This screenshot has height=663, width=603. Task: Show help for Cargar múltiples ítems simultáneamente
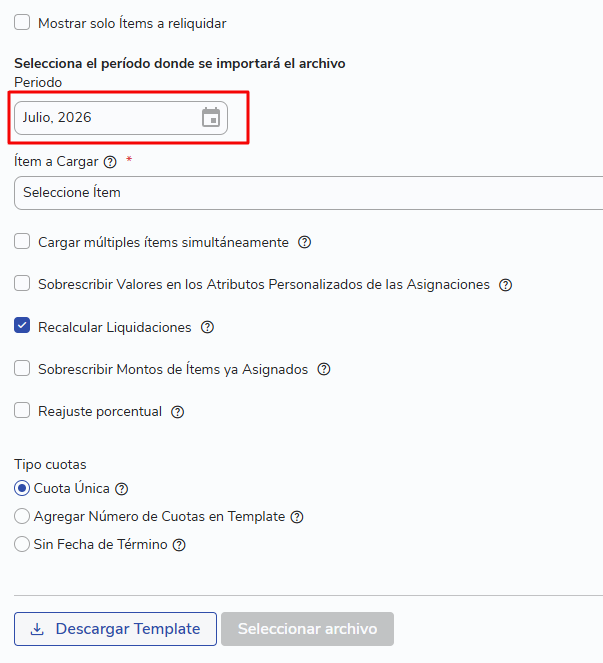coord(304,242)
